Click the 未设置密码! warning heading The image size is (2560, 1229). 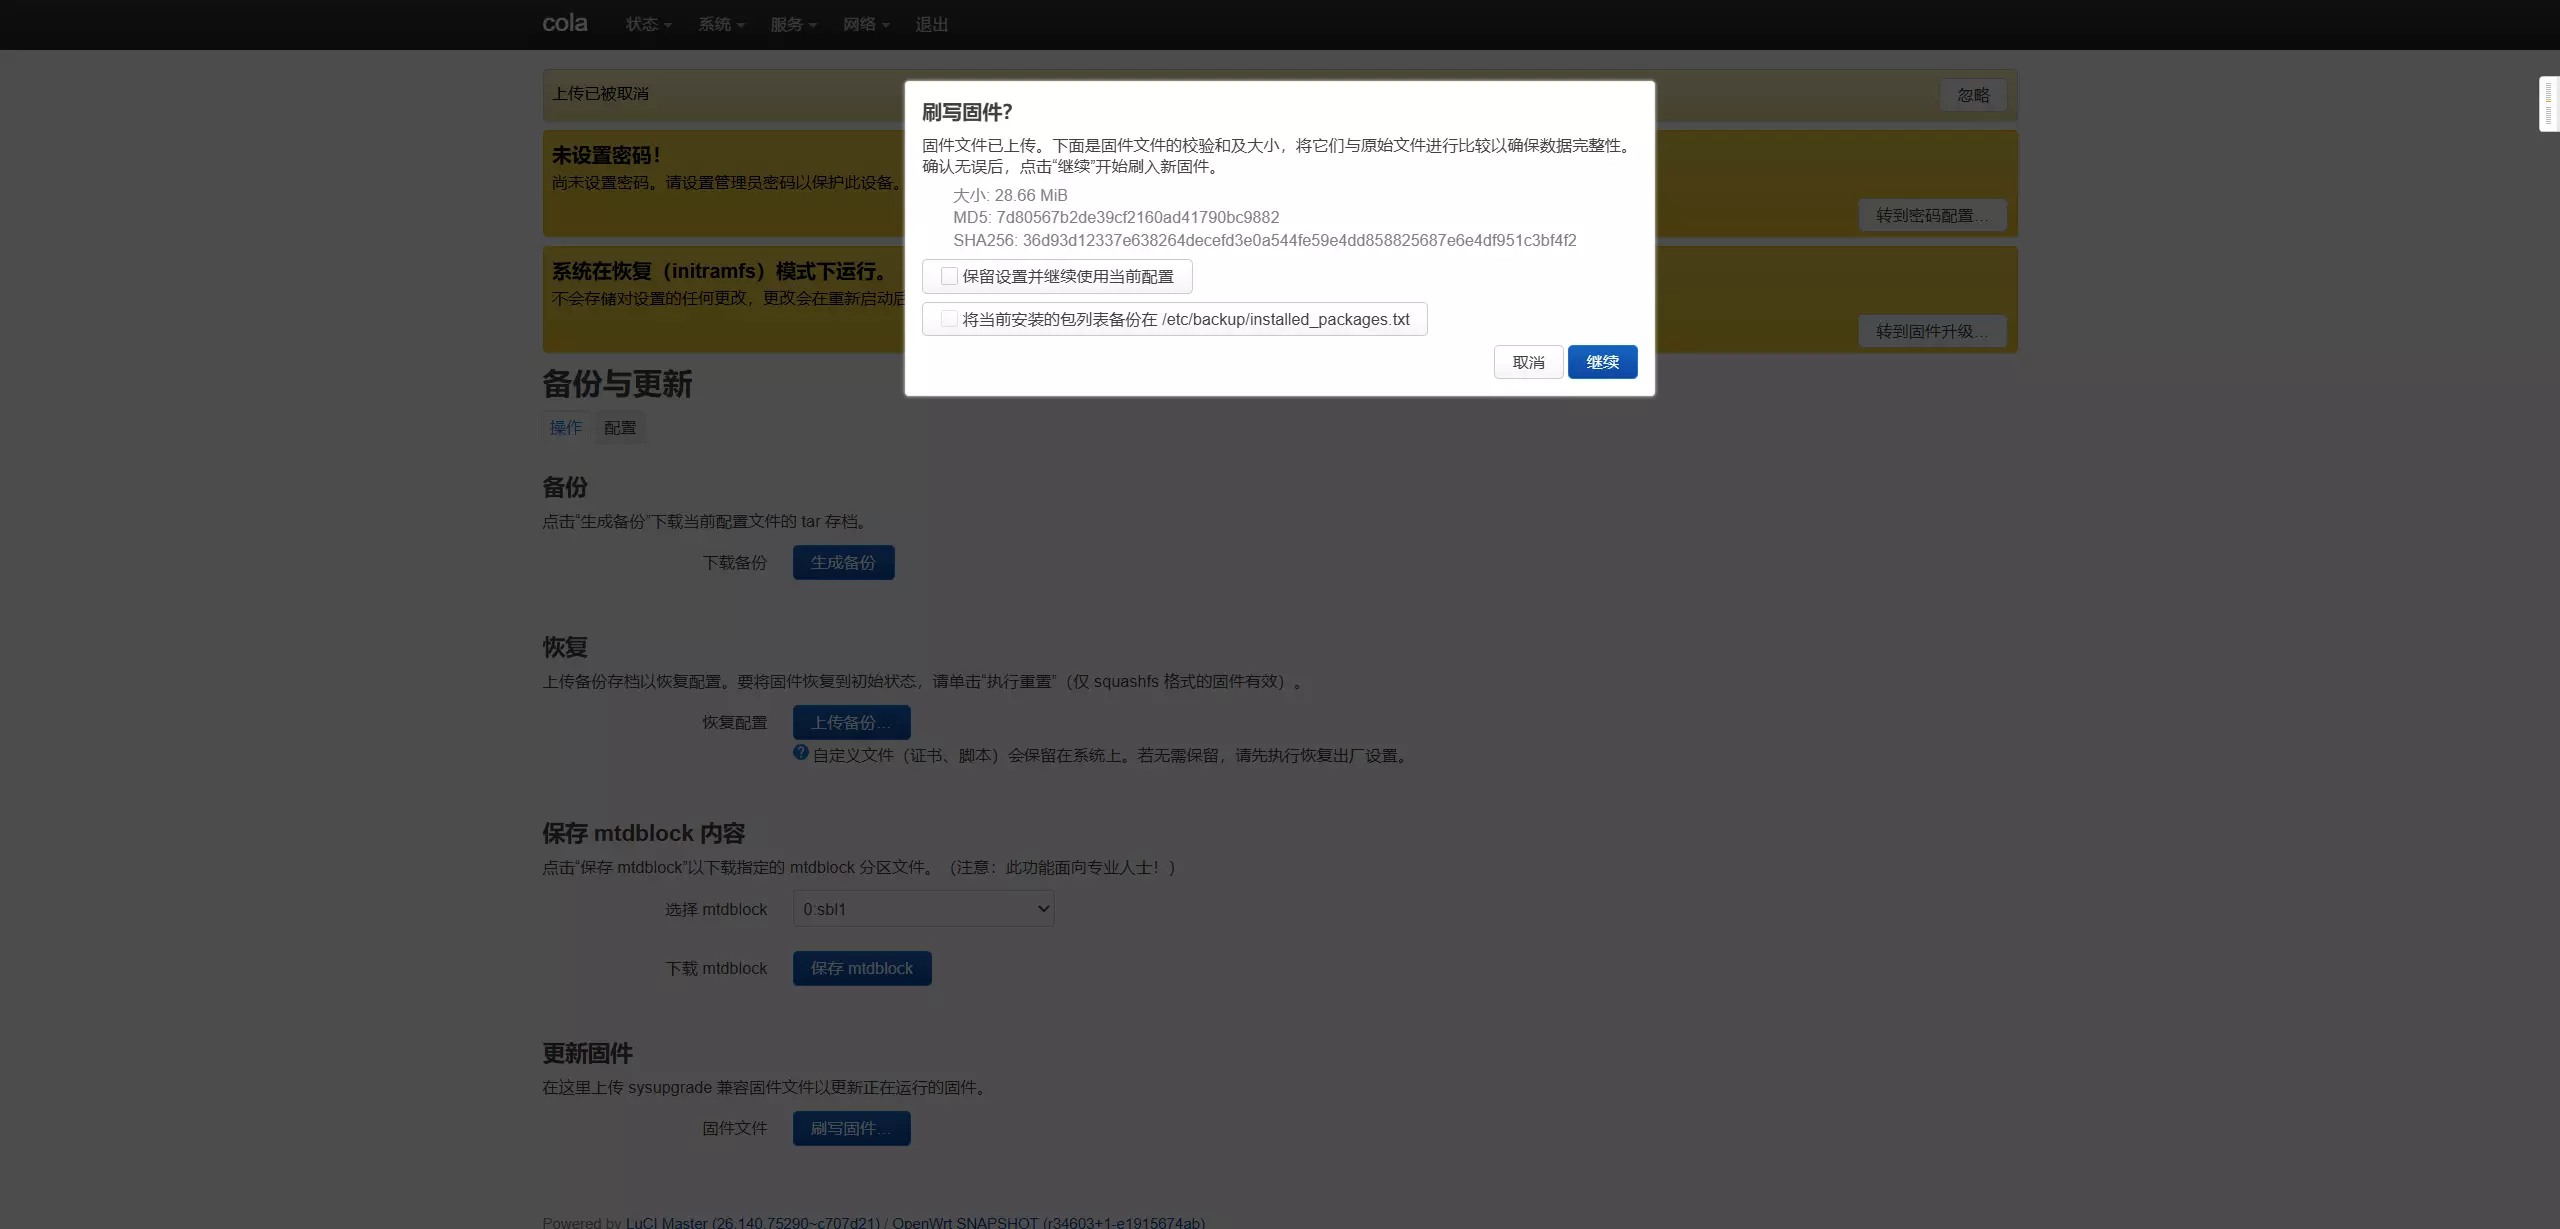tap(606, 155)
